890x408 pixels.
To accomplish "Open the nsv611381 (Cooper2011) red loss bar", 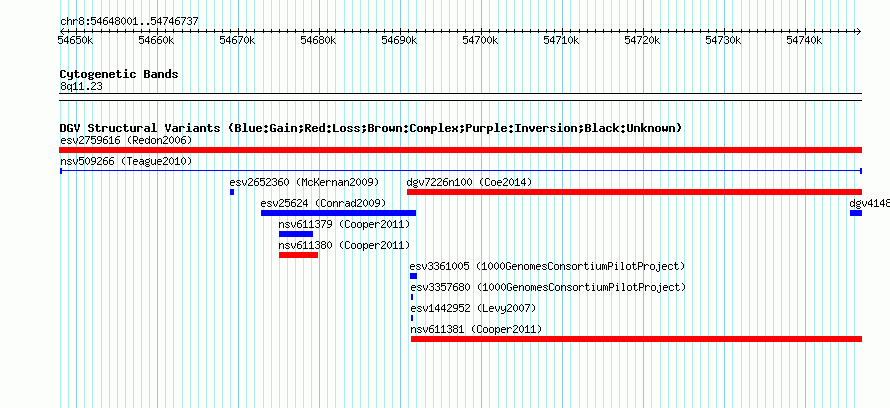I will (x=636, y=339).
